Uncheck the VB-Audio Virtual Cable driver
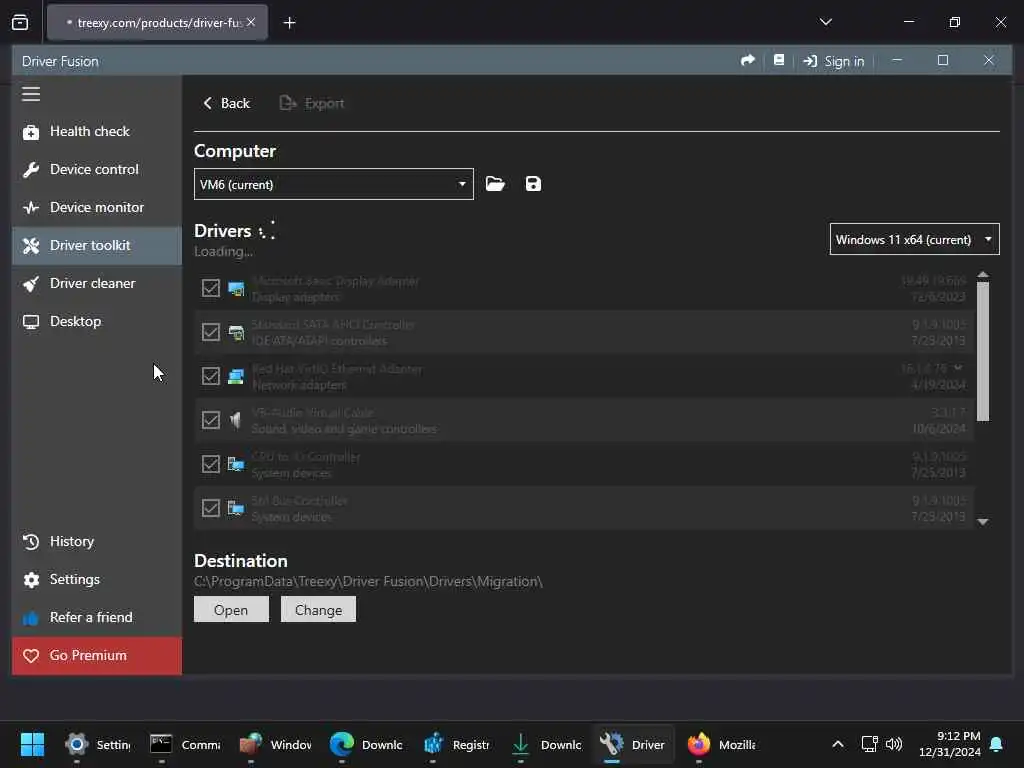Screen dimensions: 1024x768 (210, 420)
